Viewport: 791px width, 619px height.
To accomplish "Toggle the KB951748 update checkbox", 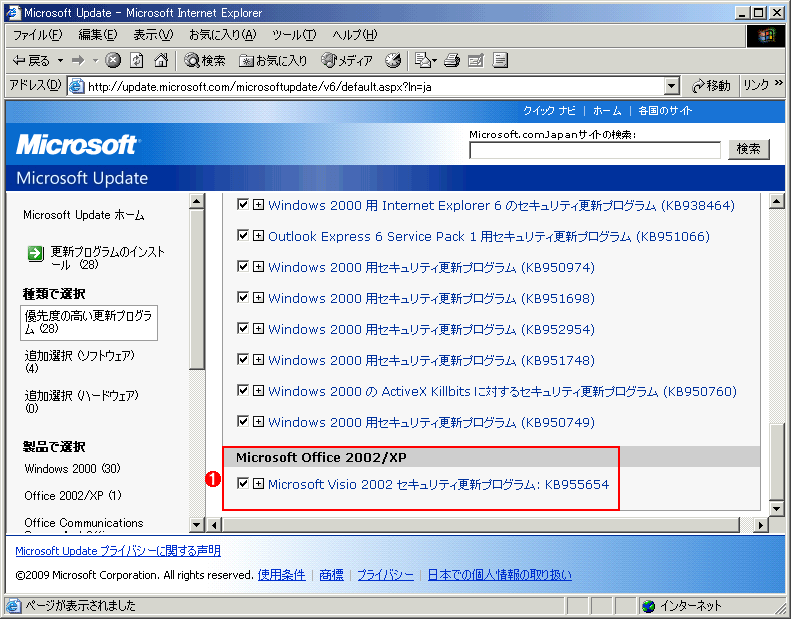I will click(243, 359).
